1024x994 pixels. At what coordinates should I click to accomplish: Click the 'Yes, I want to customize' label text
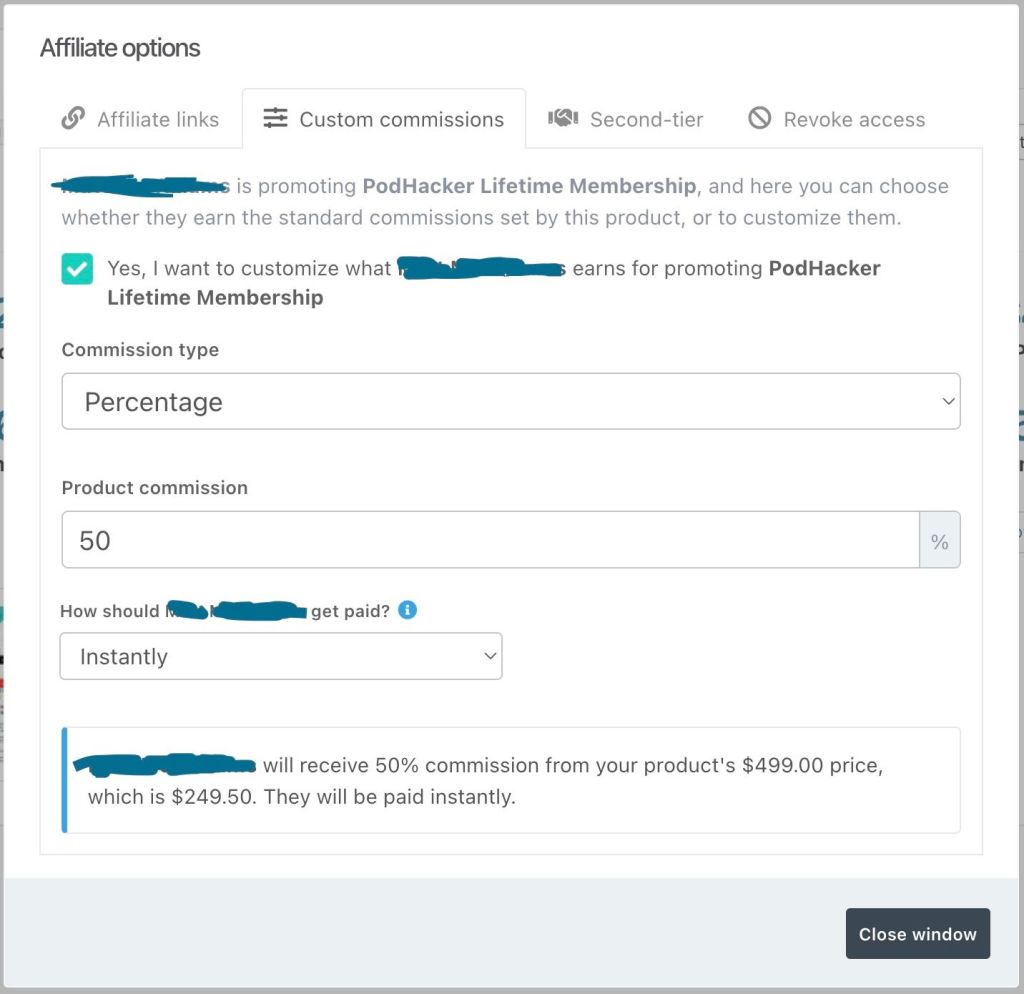click(250, 269)
